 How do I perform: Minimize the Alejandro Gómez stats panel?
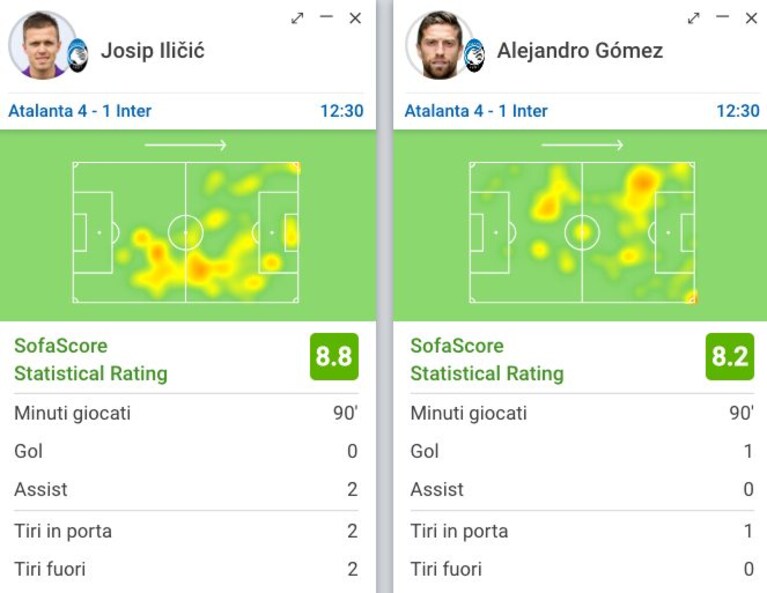click(722, 17)
